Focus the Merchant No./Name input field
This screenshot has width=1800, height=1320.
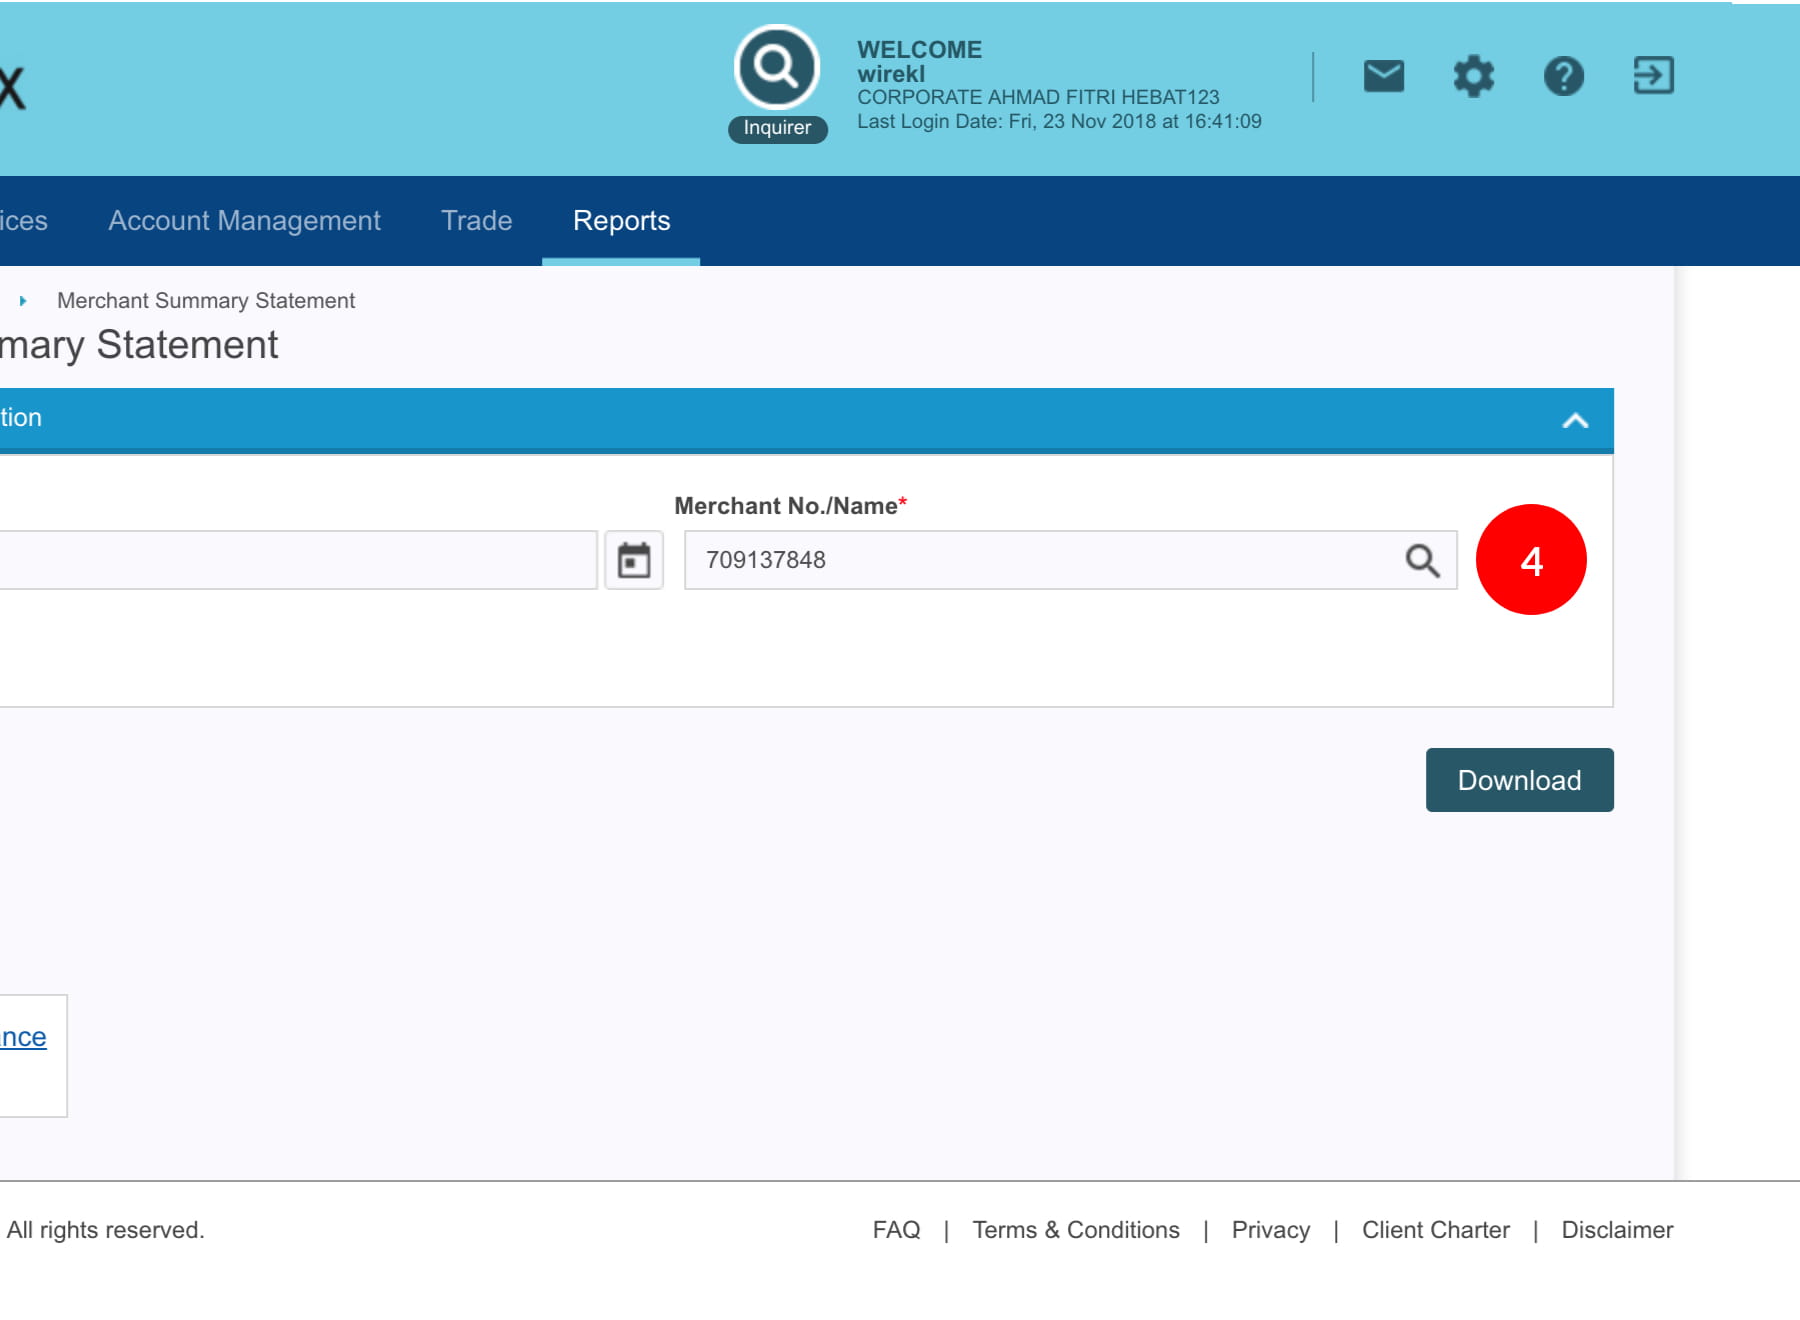pos(1040,560)
